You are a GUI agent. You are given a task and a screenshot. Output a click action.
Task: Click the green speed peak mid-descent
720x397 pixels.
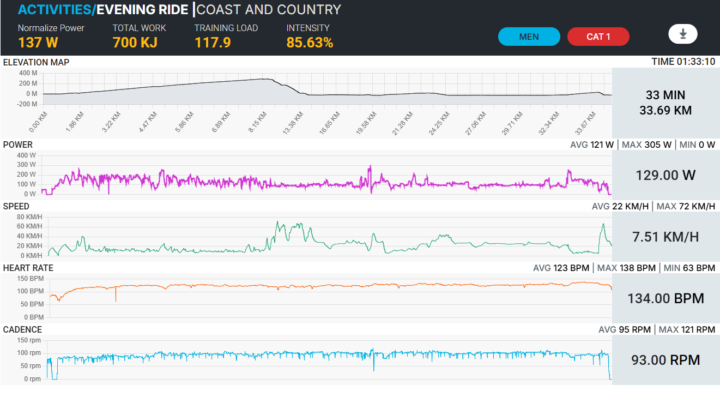pos(277,224)
